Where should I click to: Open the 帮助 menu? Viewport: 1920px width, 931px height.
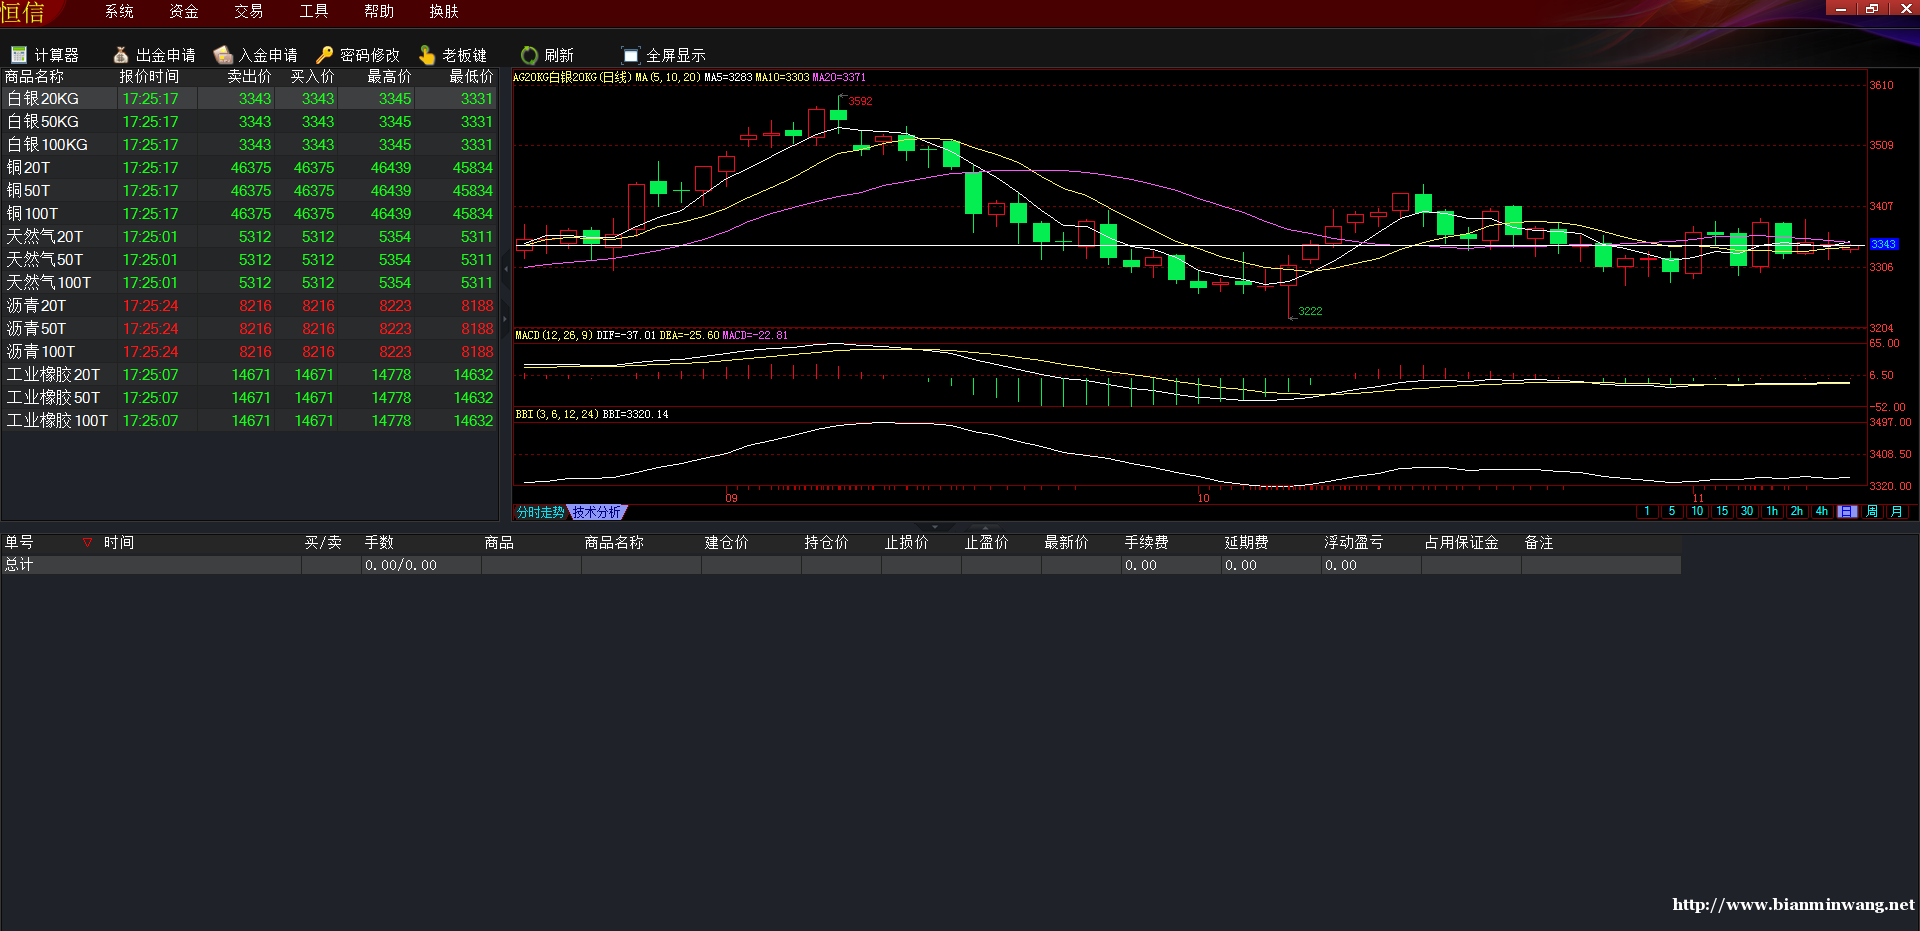(379, 11)
